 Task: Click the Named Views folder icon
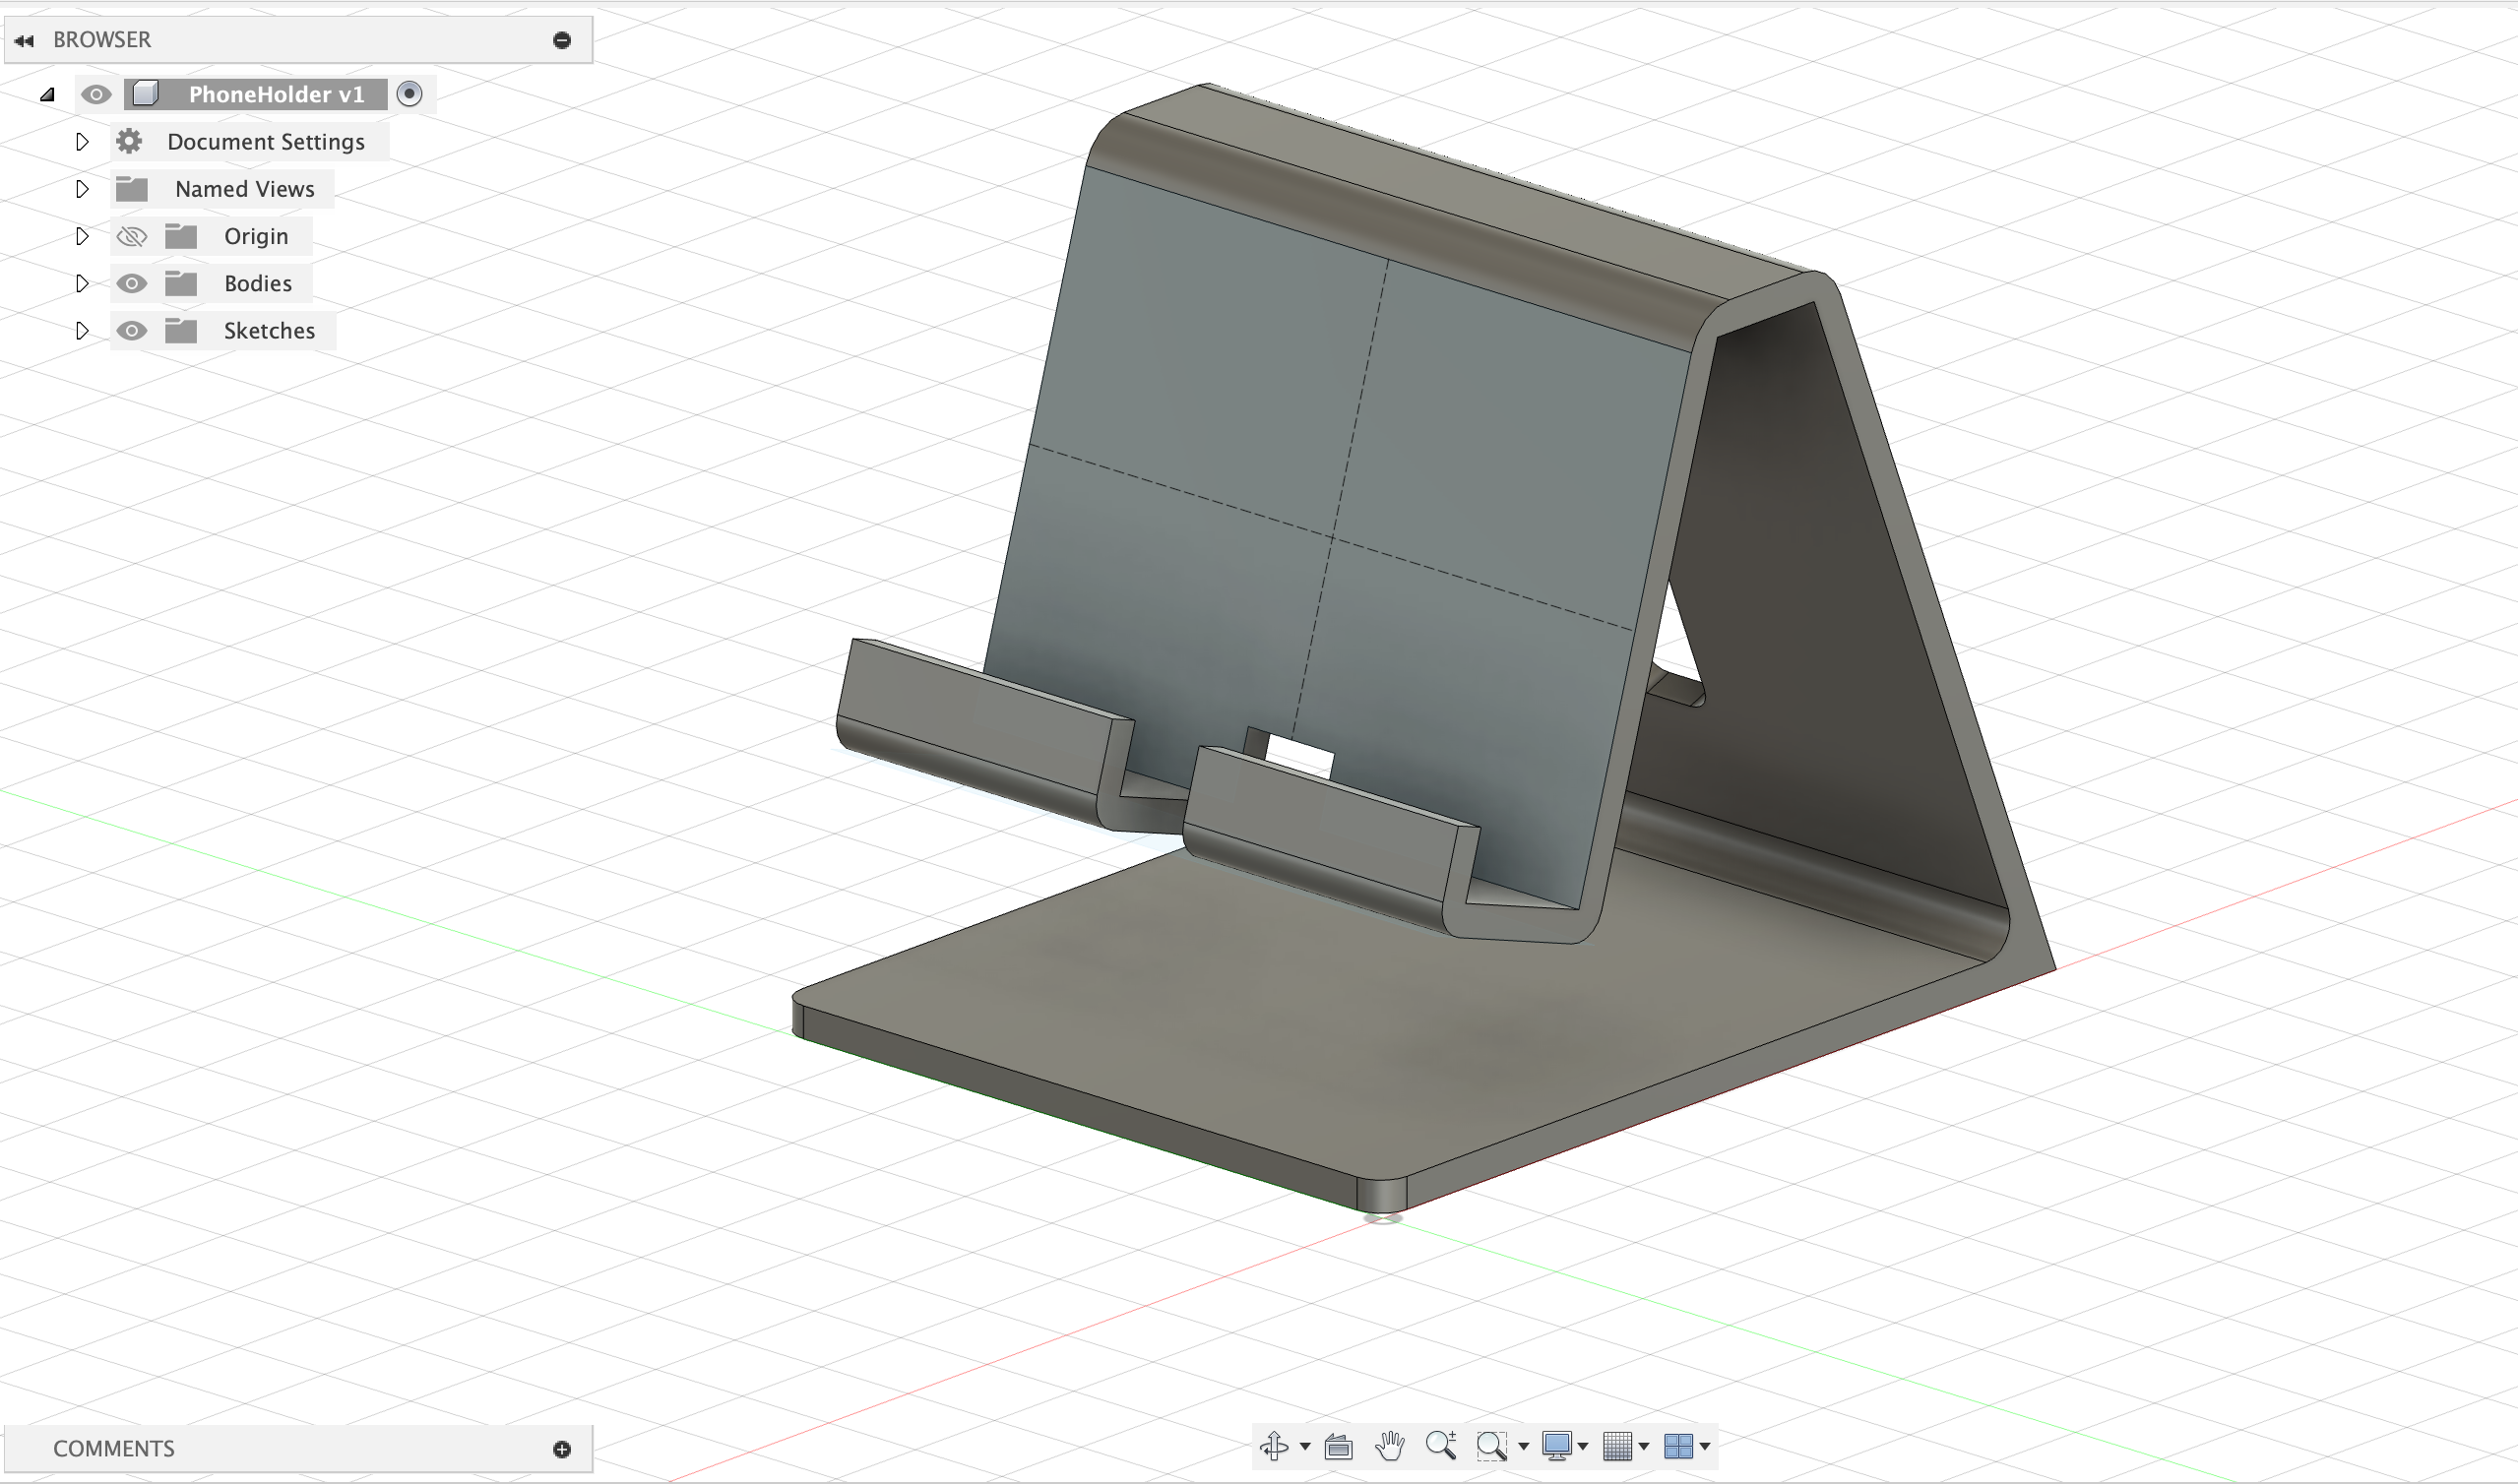coord(132,189)
